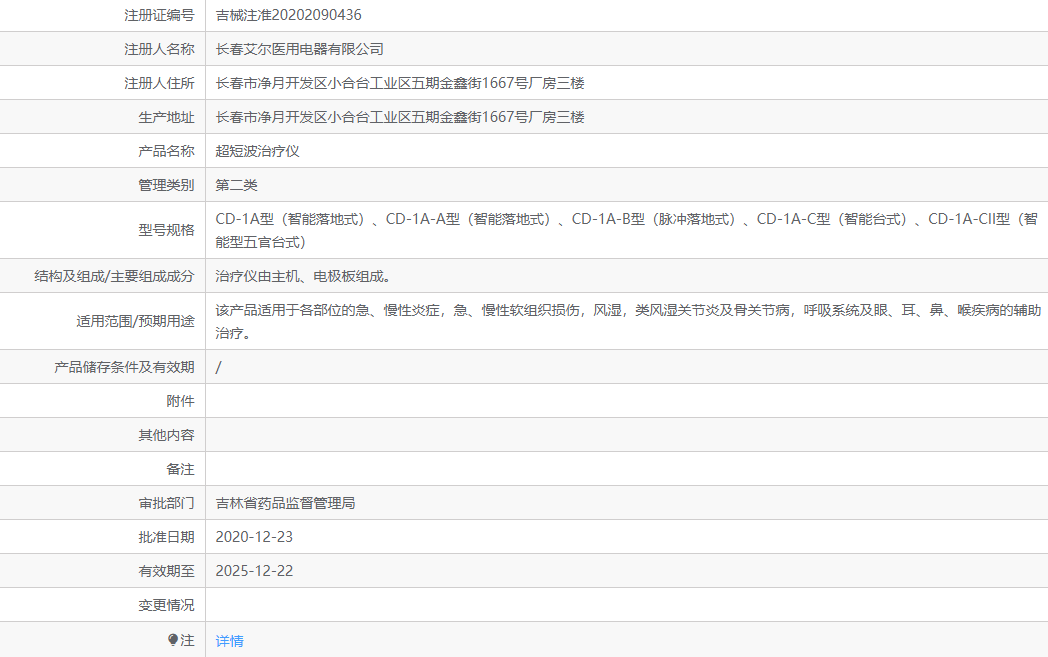Select the intended-use description starting 该产品适用于

tap(628, 321)
